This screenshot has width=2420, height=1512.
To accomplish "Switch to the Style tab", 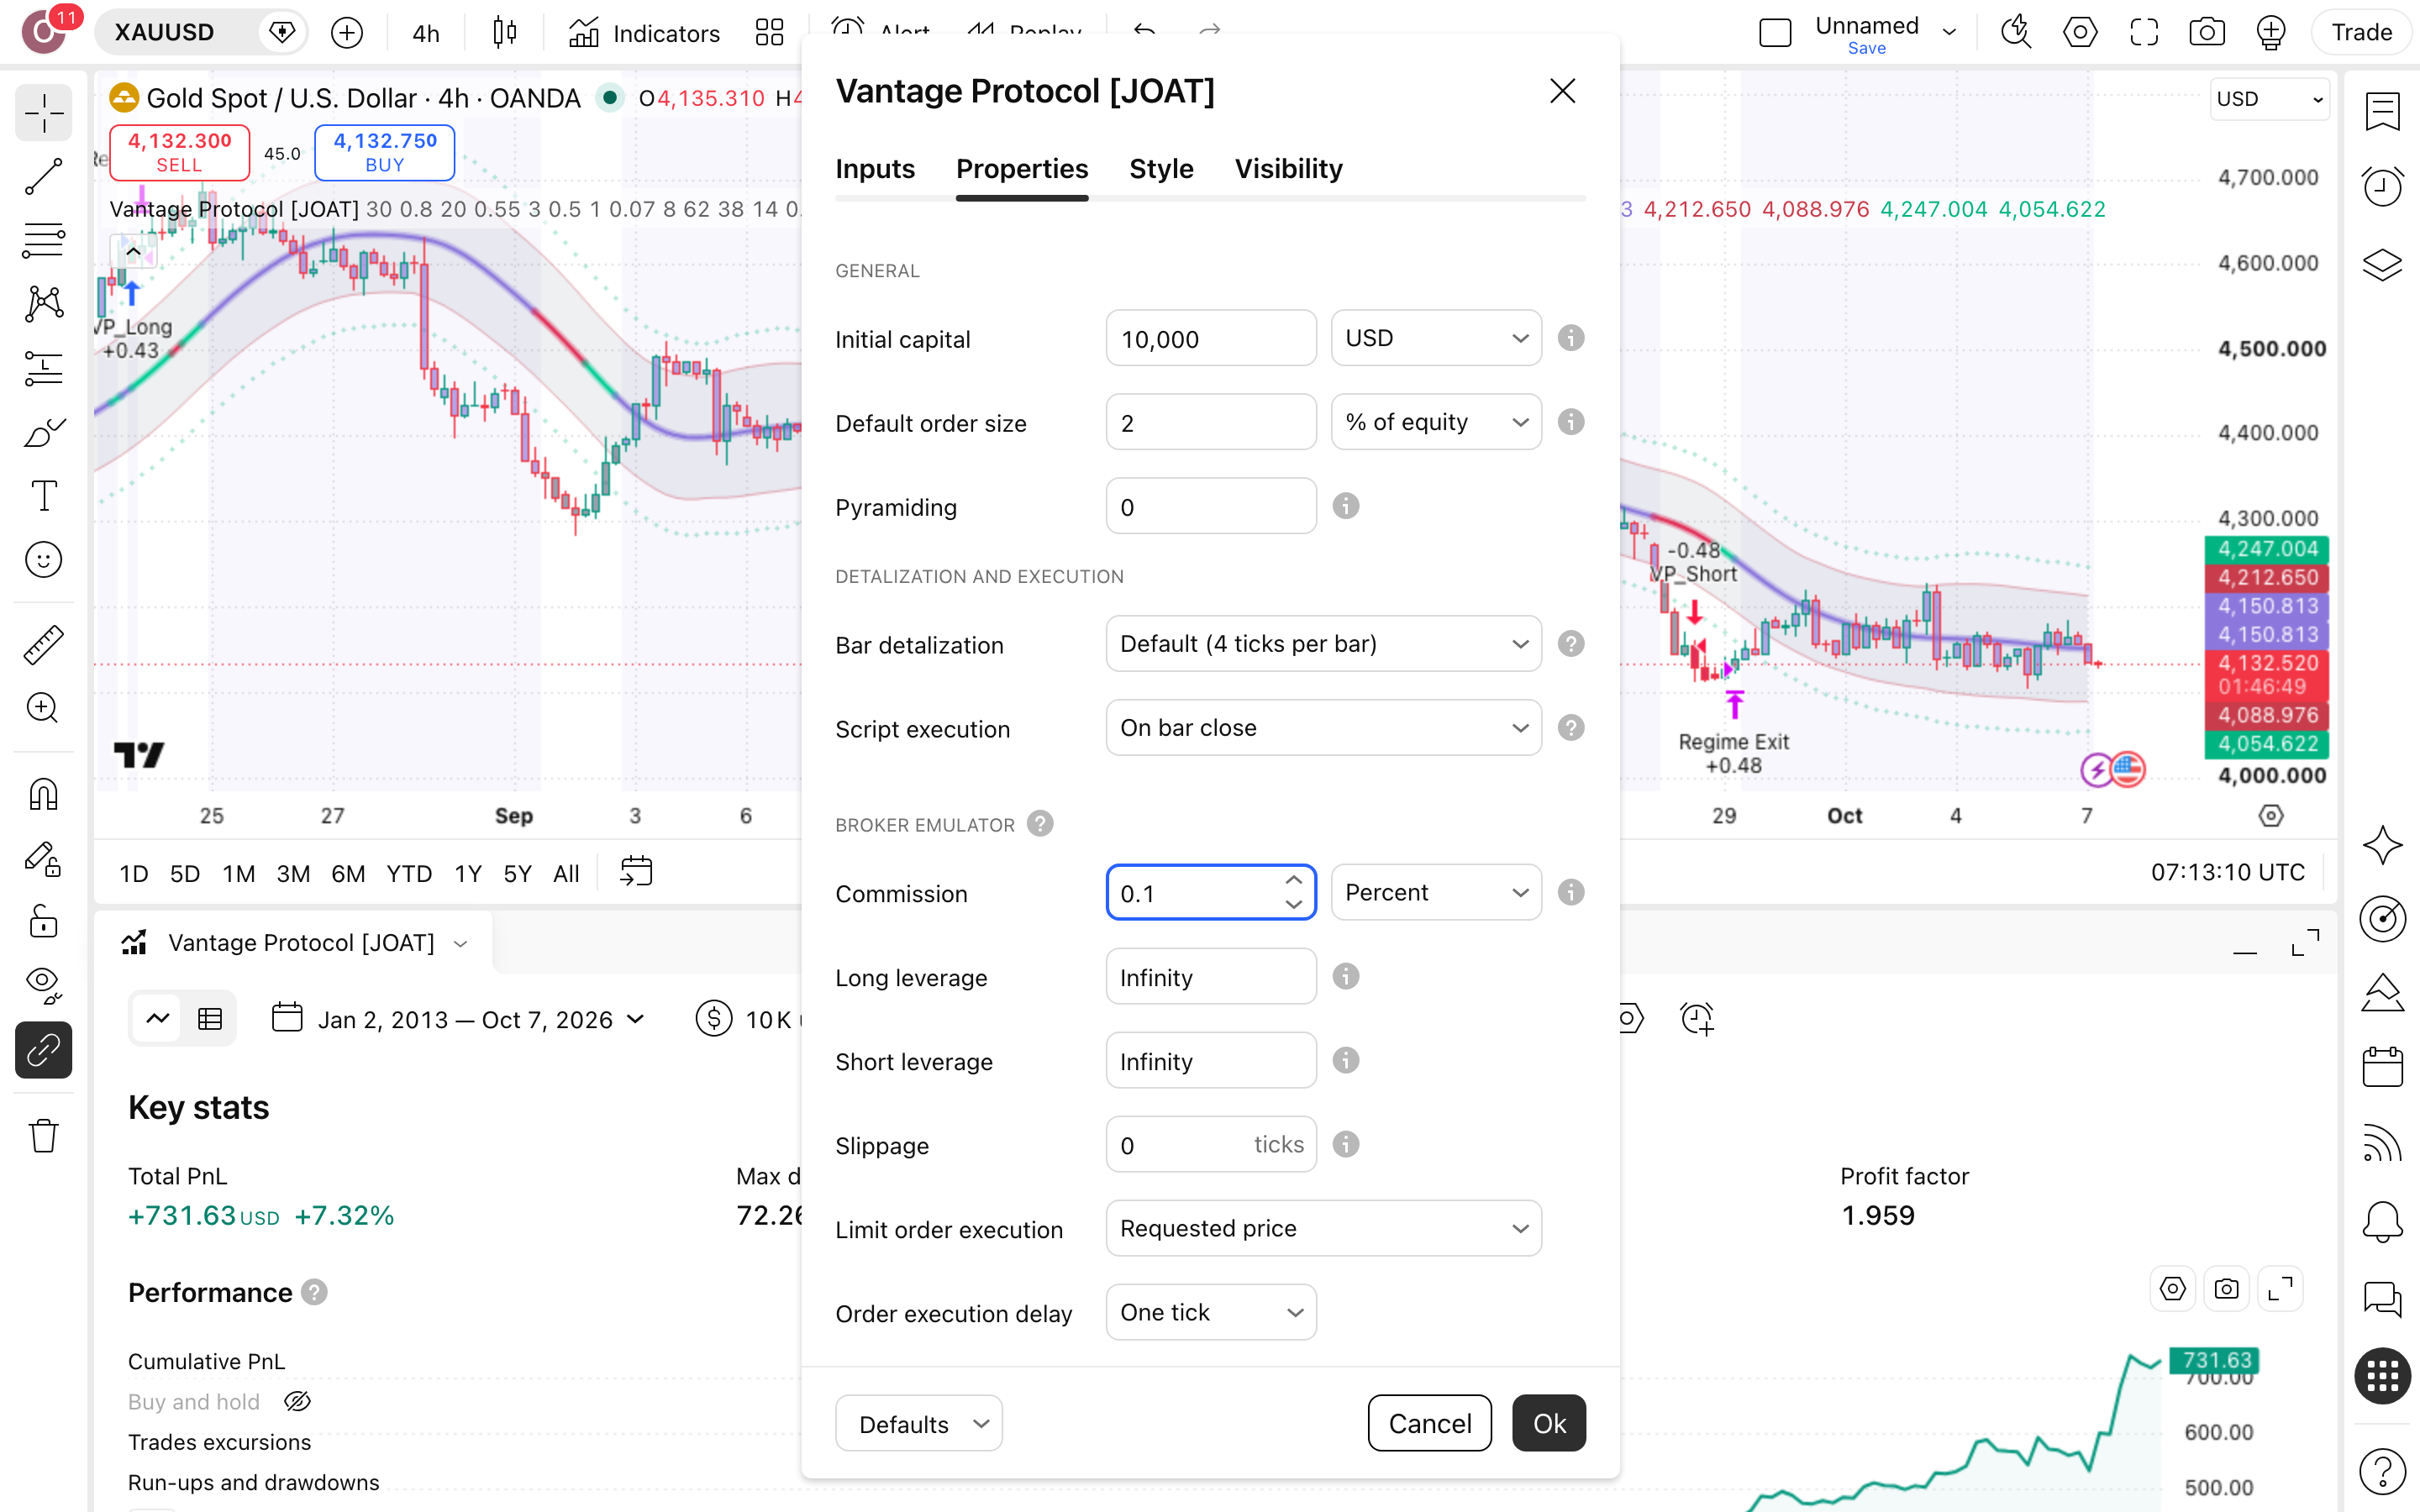I will tap(1161, 169).
